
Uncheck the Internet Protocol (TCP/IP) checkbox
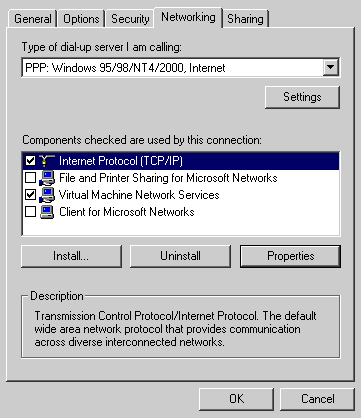[30, 161]
